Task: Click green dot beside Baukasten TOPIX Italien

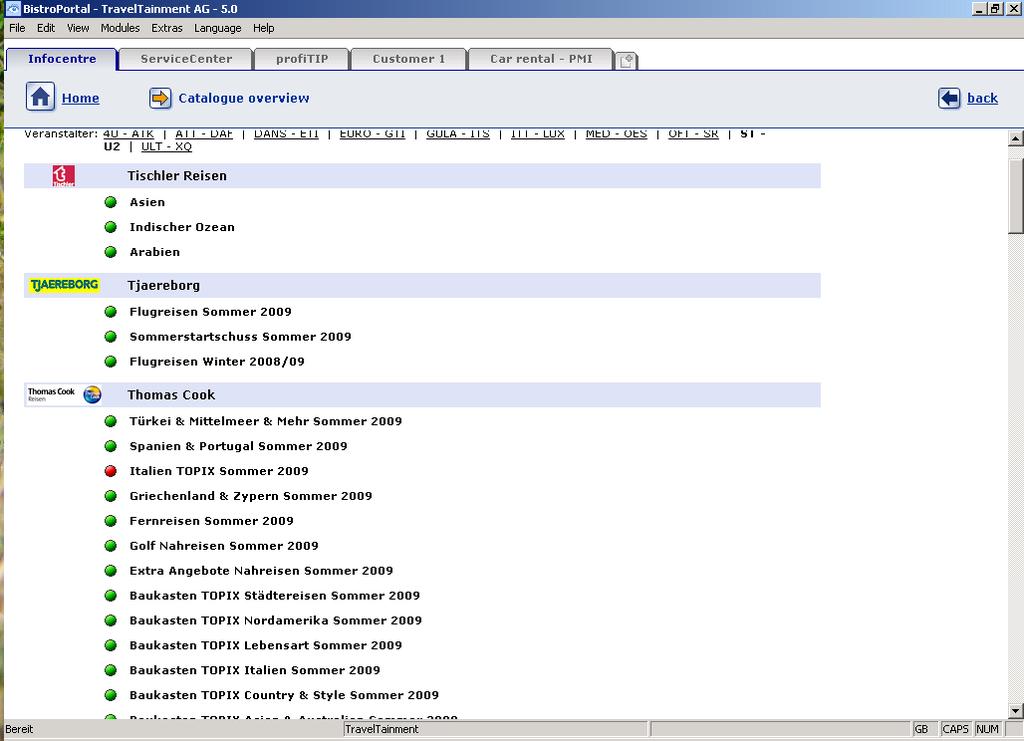Action: tap(111, 670)
